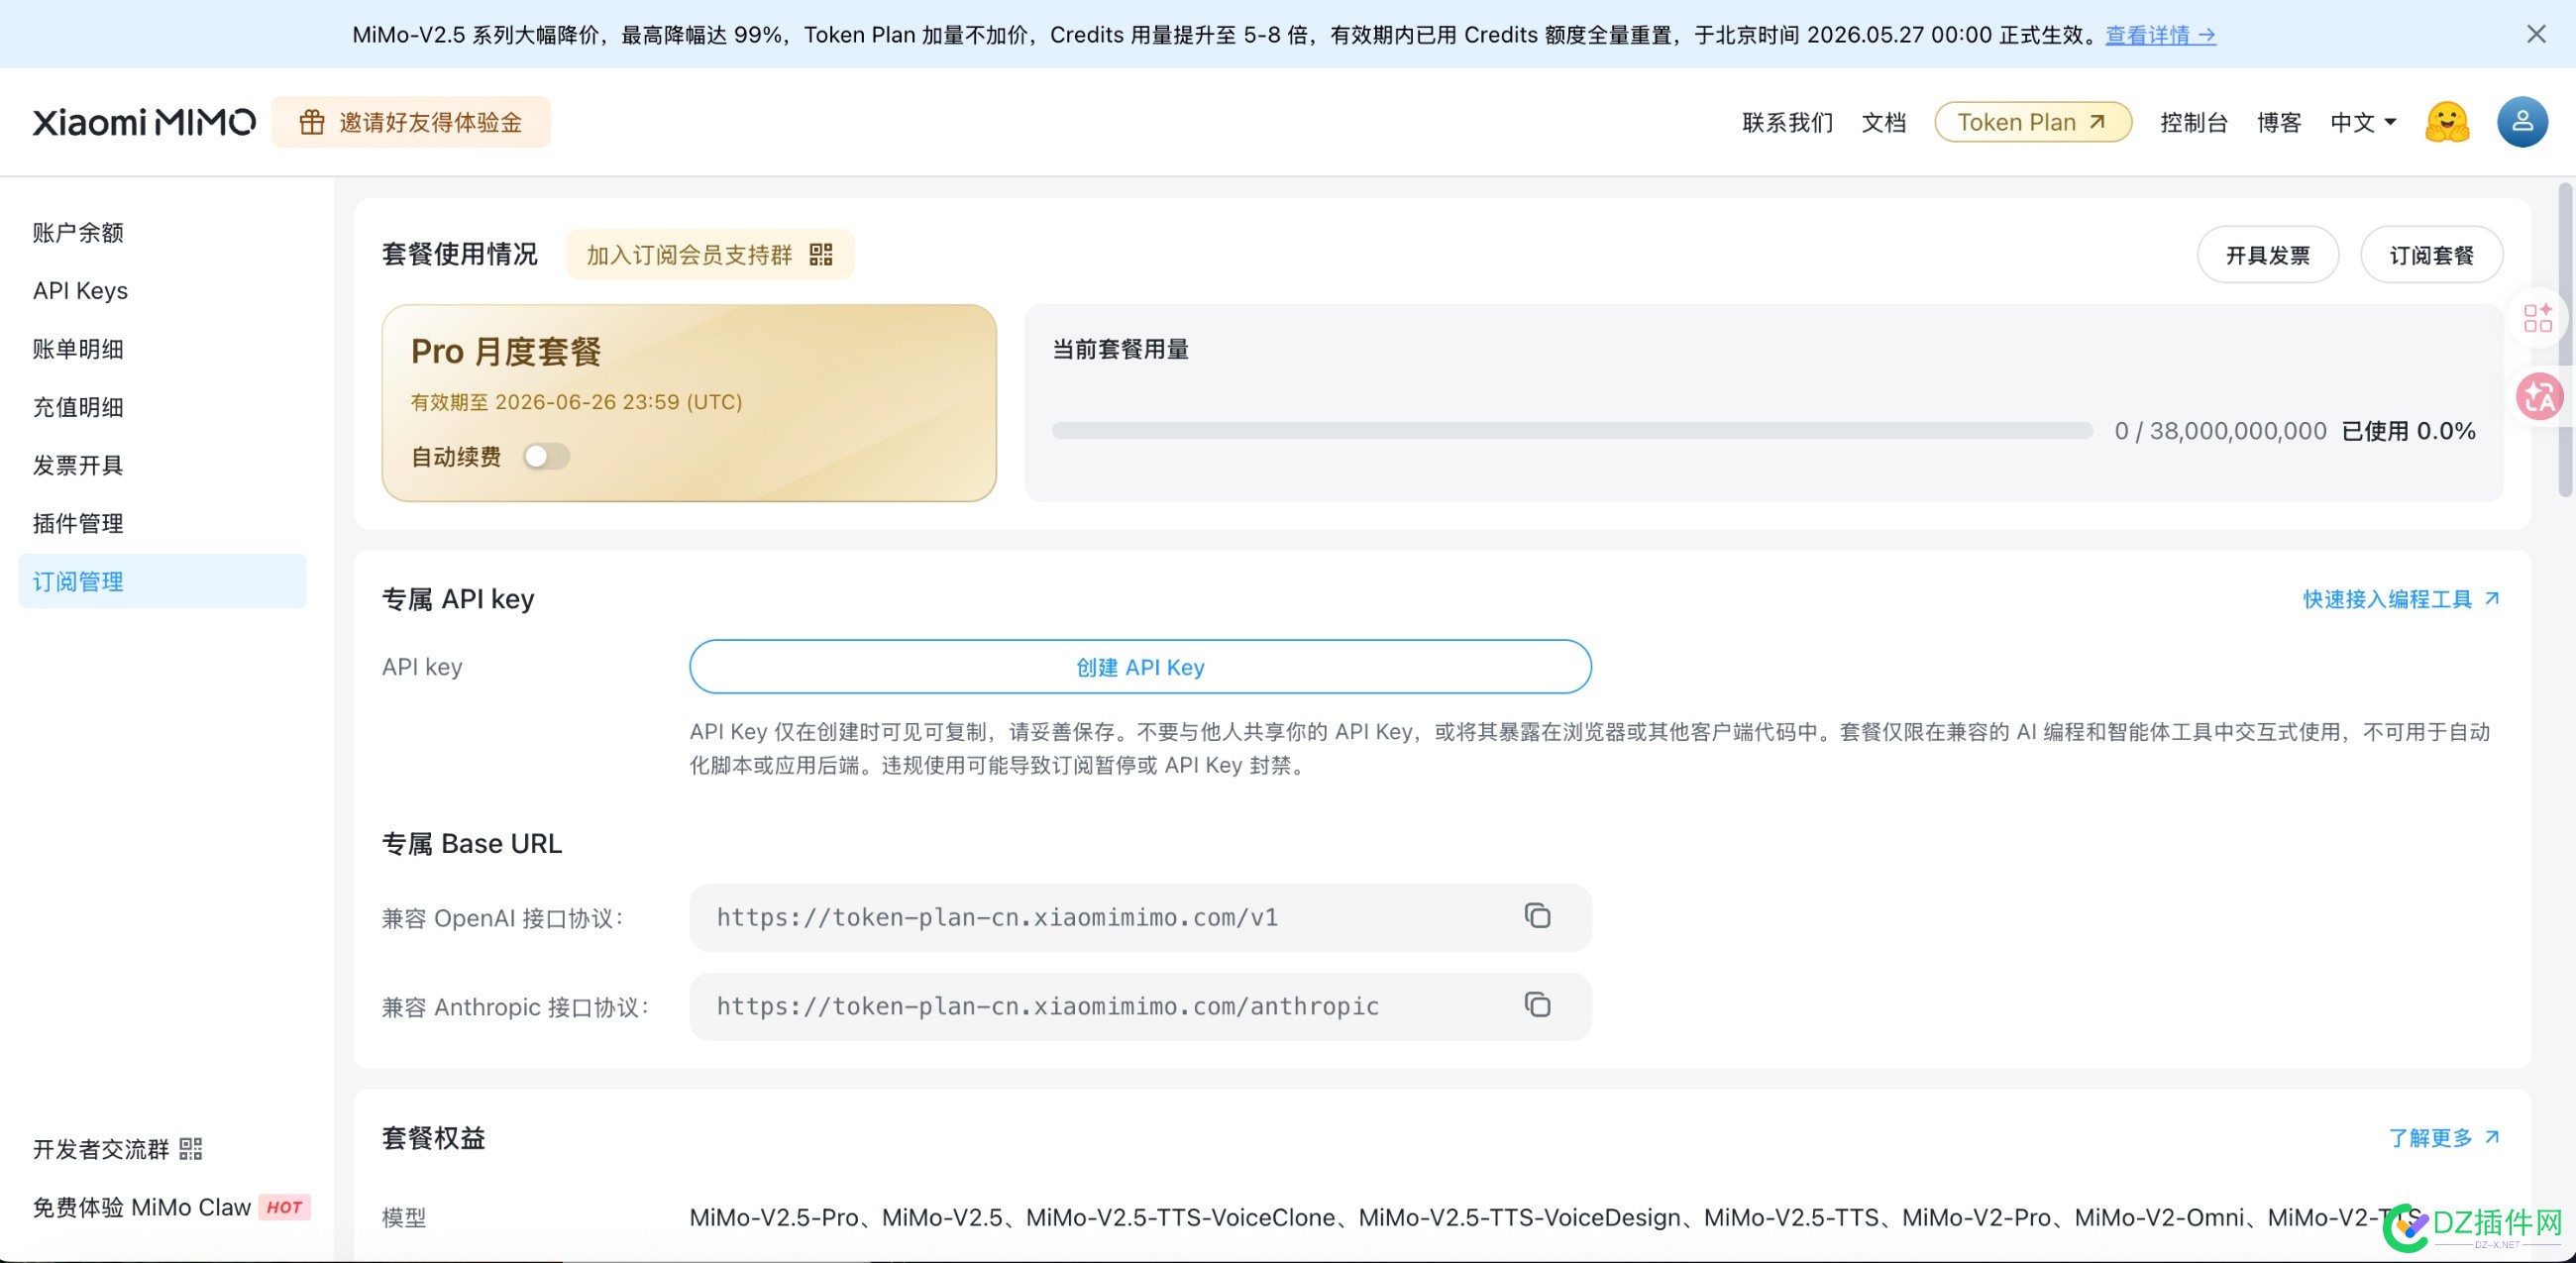Open floating apps grid sparkle icon

[x=2537, y=318]
